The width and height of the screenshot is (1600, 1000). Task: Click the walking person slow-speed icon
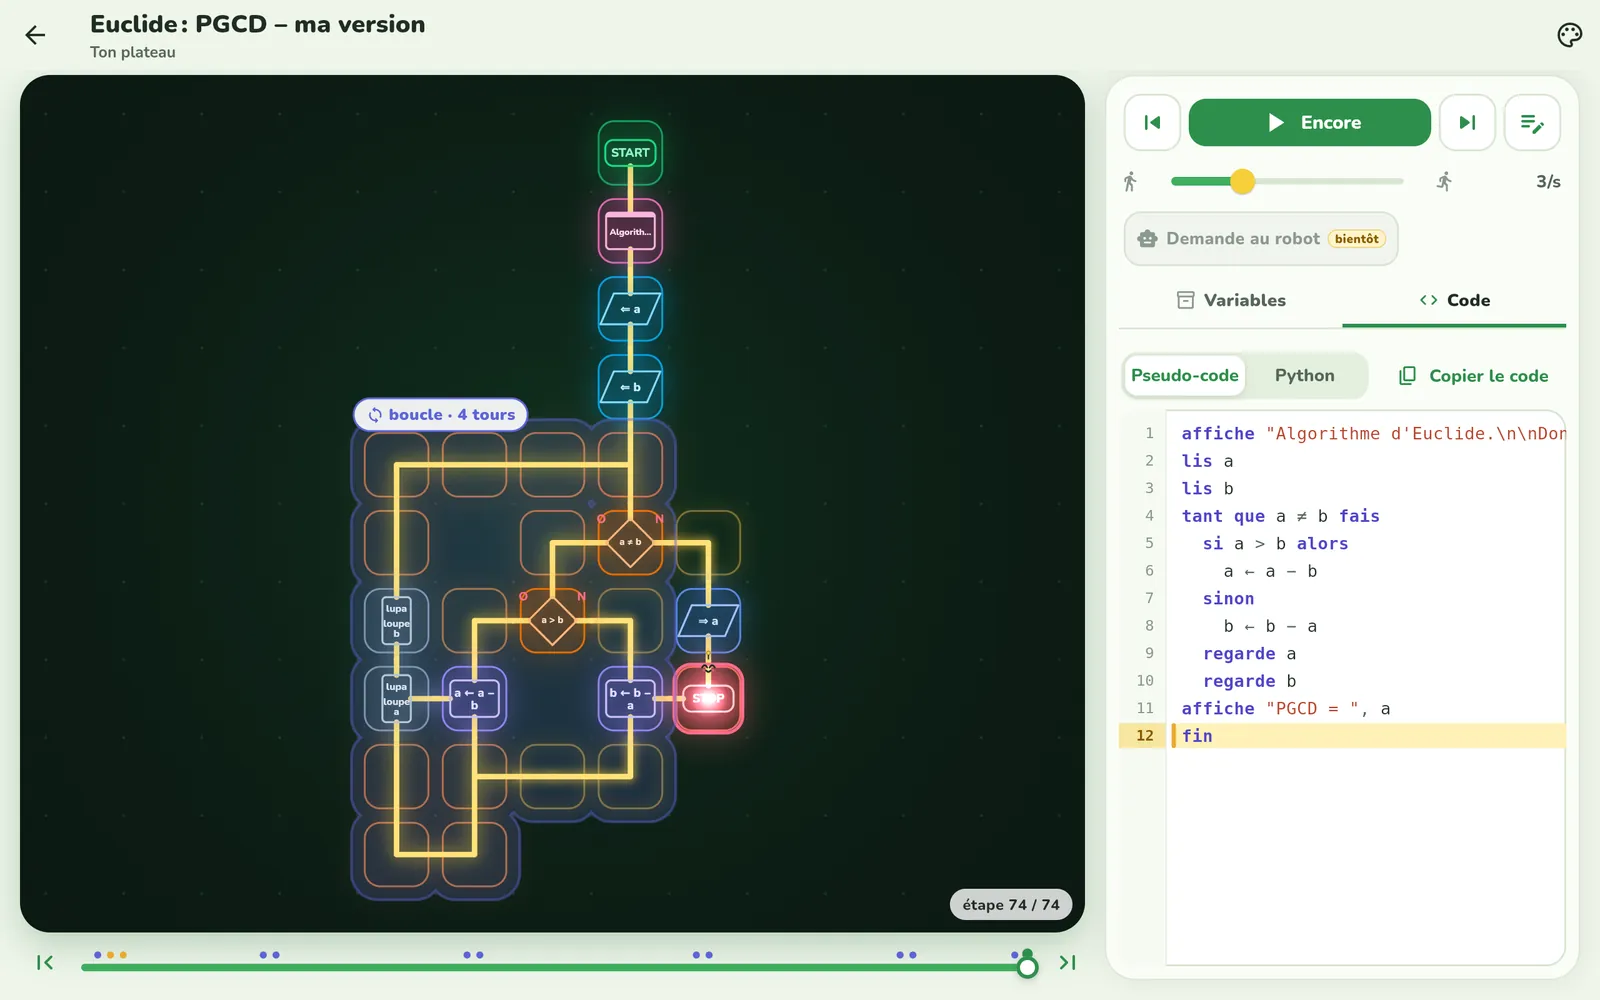pyautogui.click(x=1130, y=182)
